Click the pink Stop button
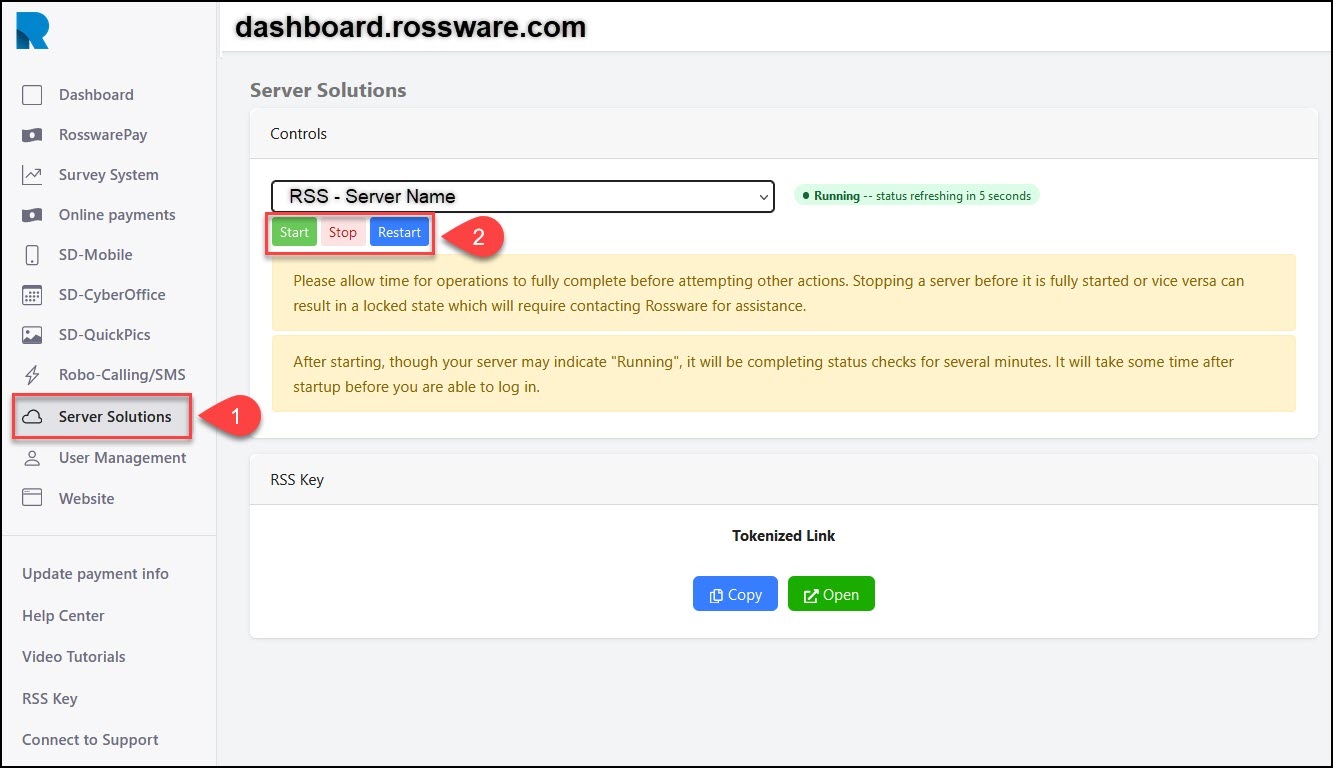The image size is (1333, 768). pos(343,232)
